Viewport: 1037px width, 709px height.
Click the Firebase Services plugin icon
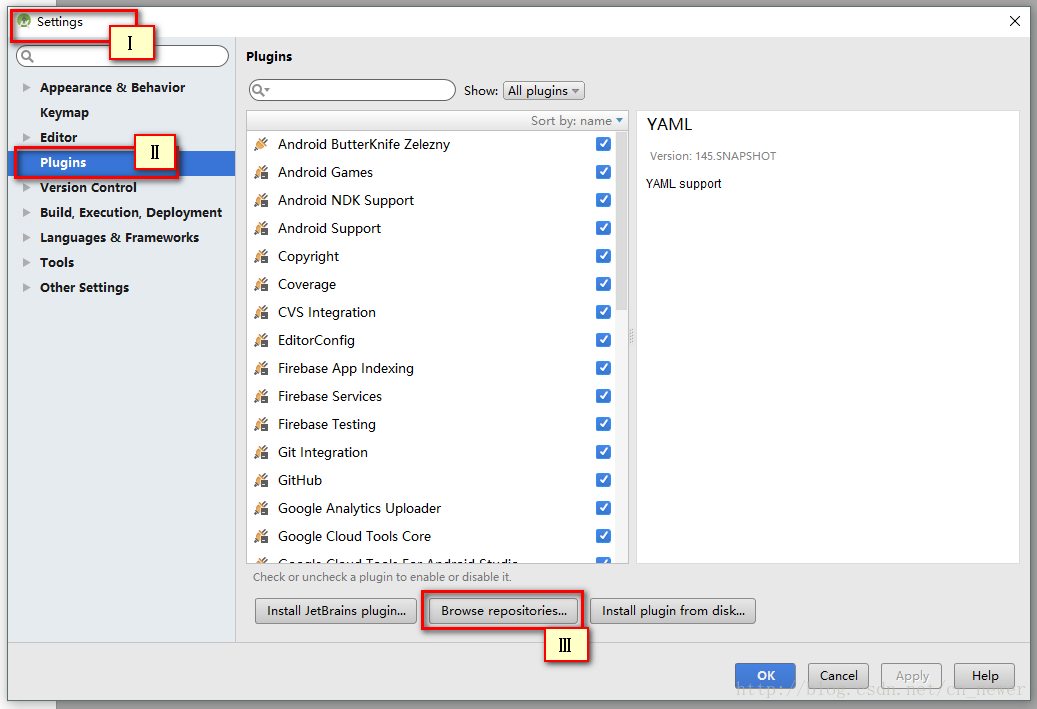261,396
